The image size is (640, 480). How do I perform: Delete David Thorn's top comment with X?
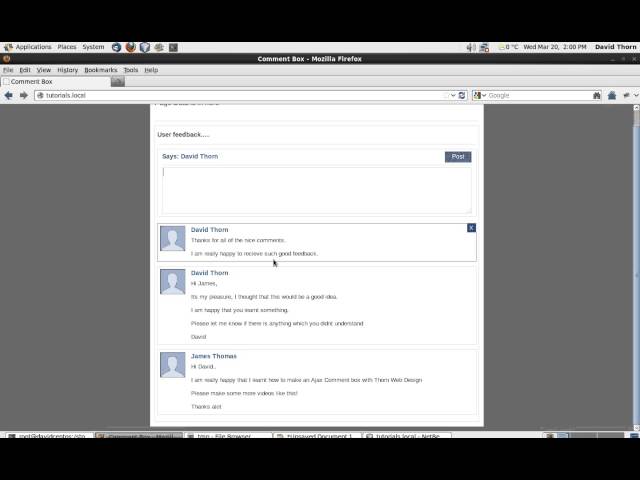[x=471, y=228]
